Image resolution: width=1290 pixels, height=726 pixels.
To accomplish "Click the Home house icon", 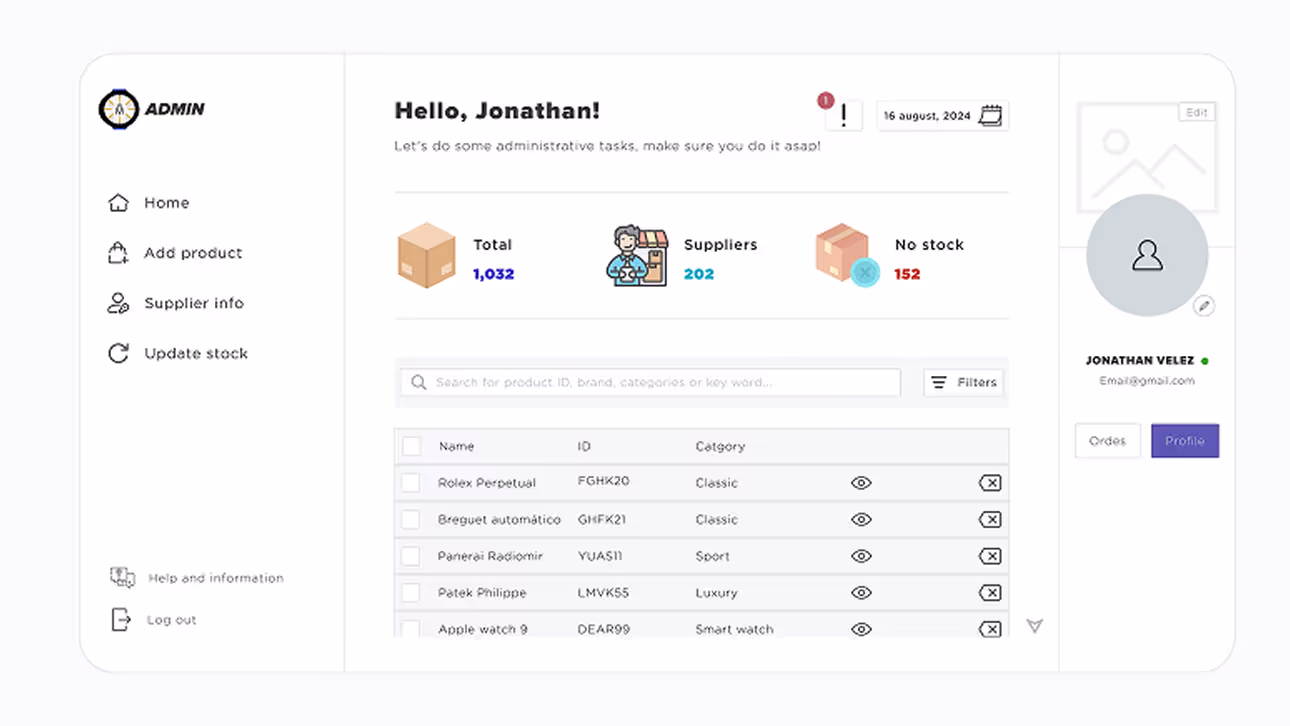I will tap(118, 203).
